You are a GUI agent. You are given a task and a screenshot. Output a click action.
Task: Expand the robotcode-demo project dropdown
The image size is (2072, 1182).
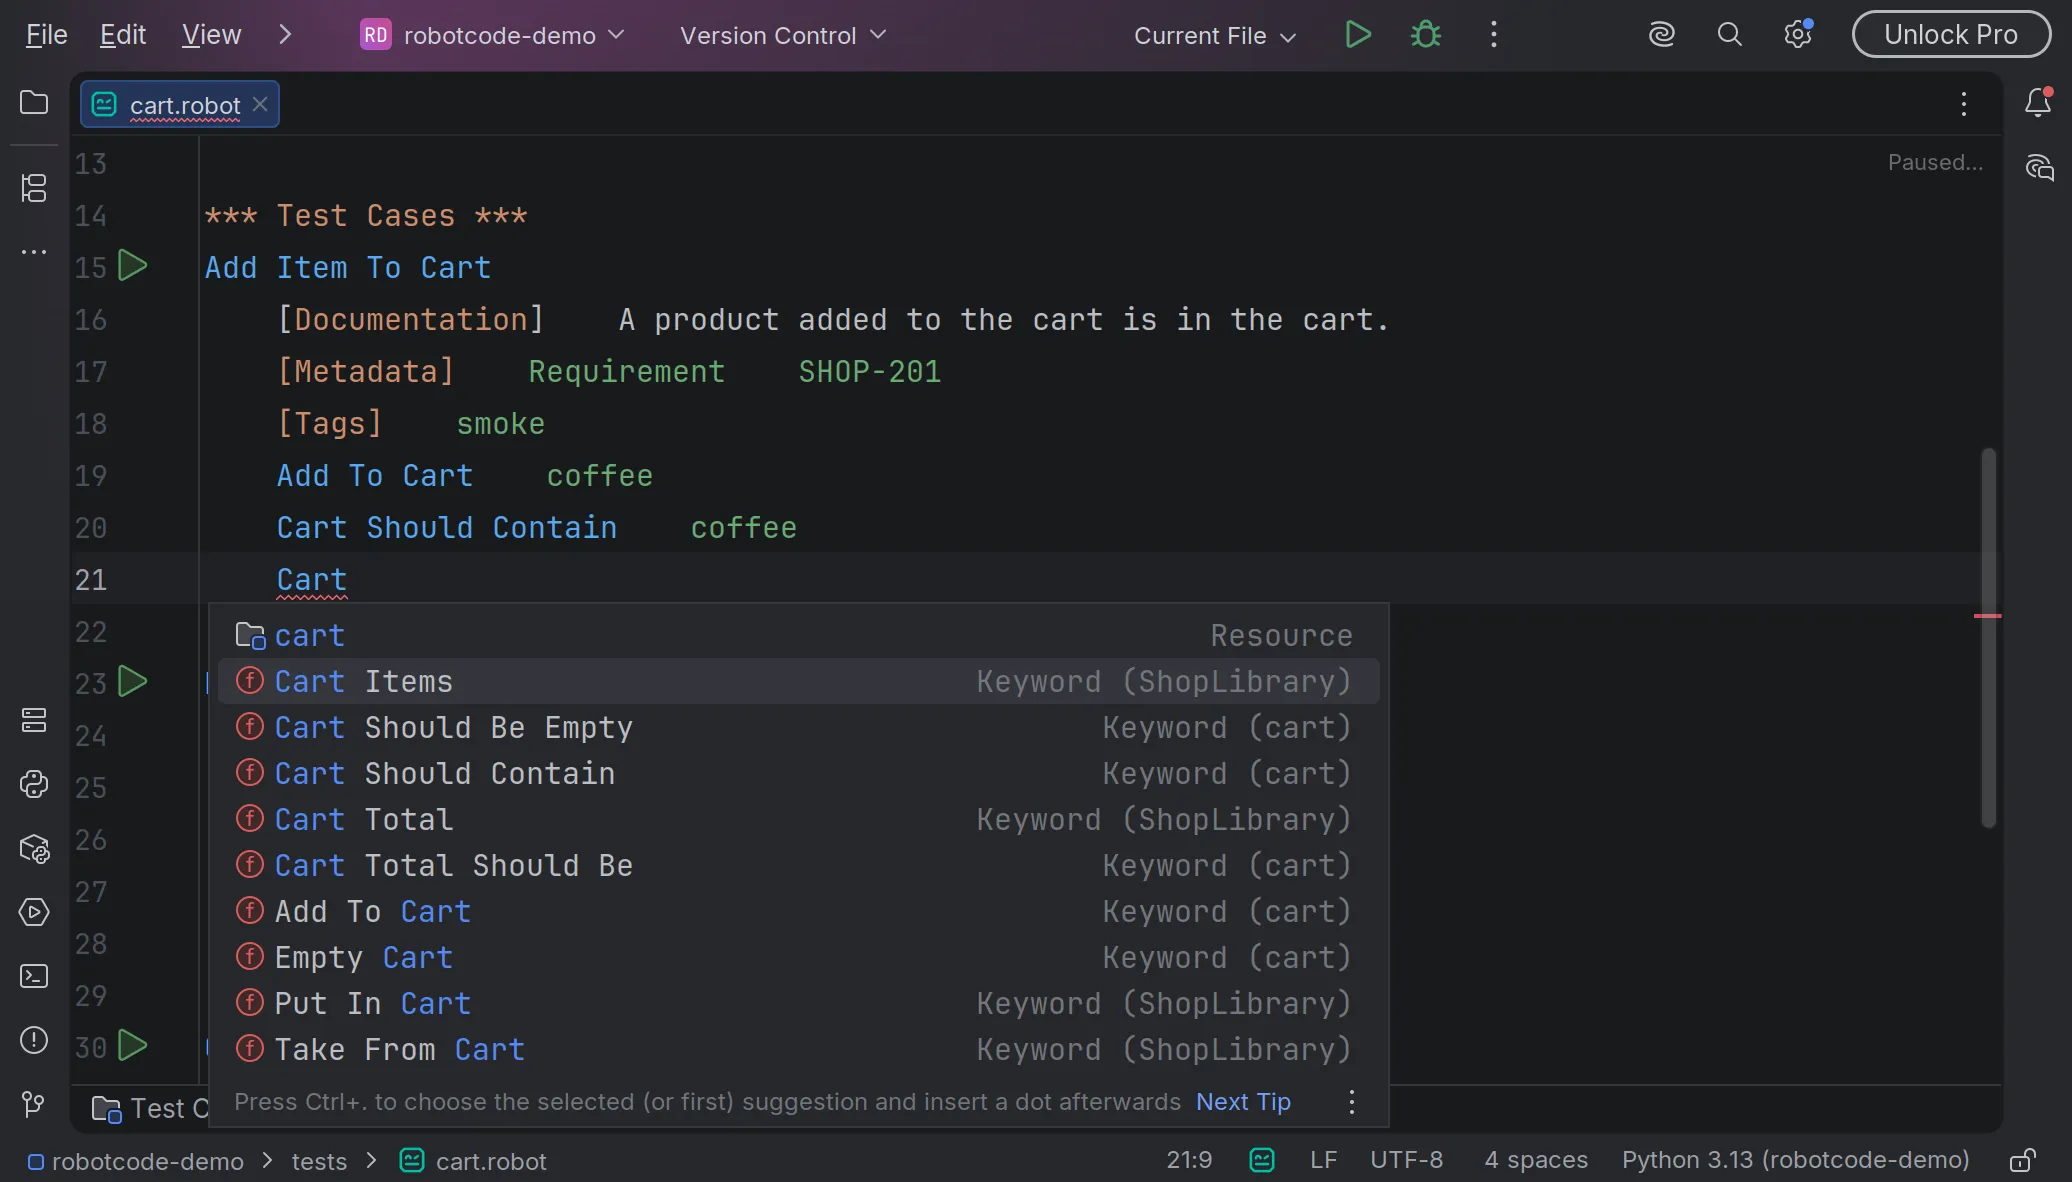[x=493, y=35]
